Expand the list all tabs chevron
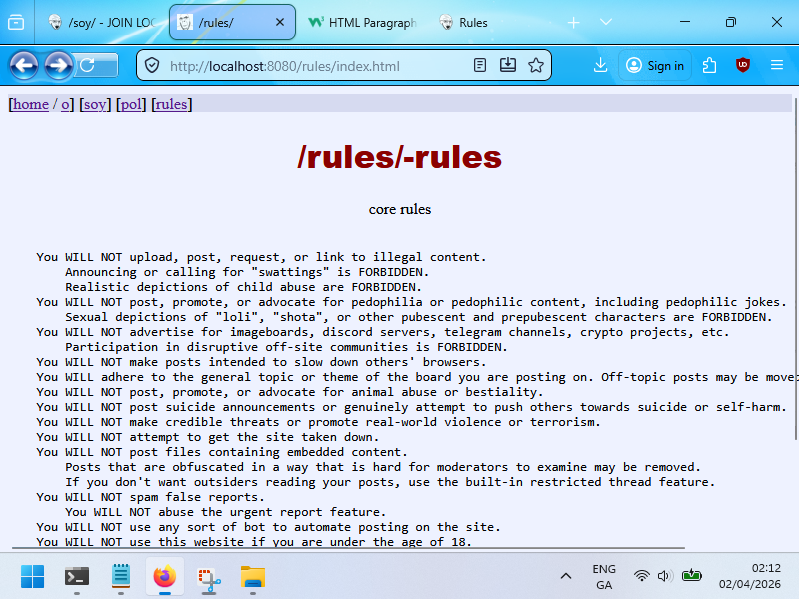Viewport: 799px width, 599px height. [606, 22]
